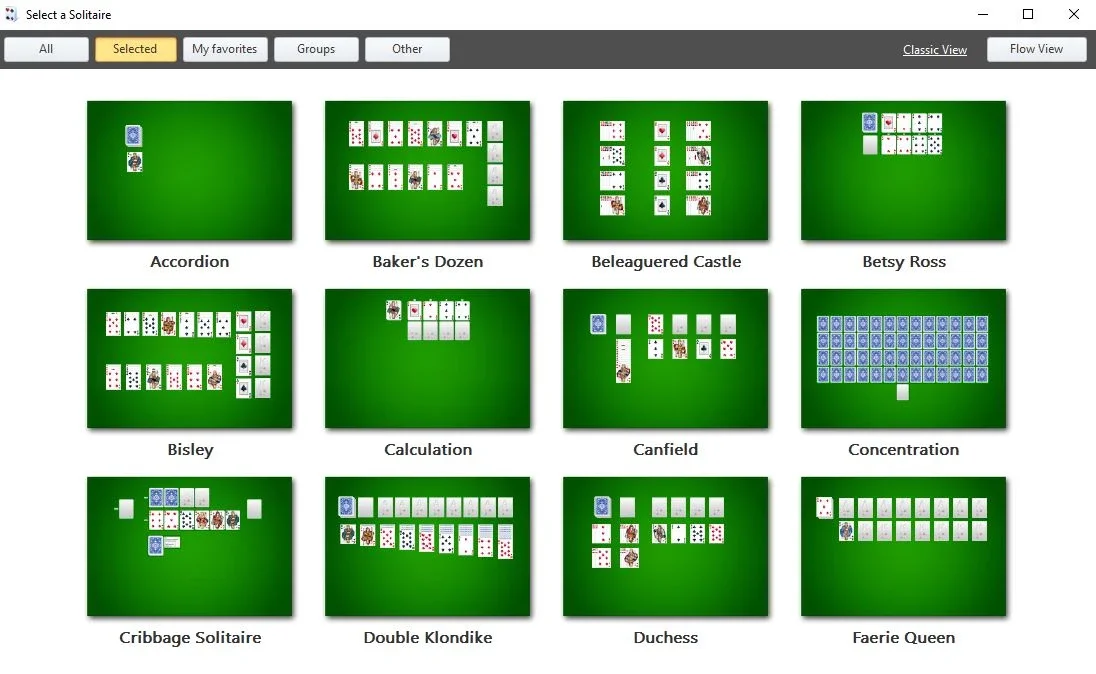Click the Beleaguered Castle label
This screenshot has width=1096, height=674.
coord(666,261)
